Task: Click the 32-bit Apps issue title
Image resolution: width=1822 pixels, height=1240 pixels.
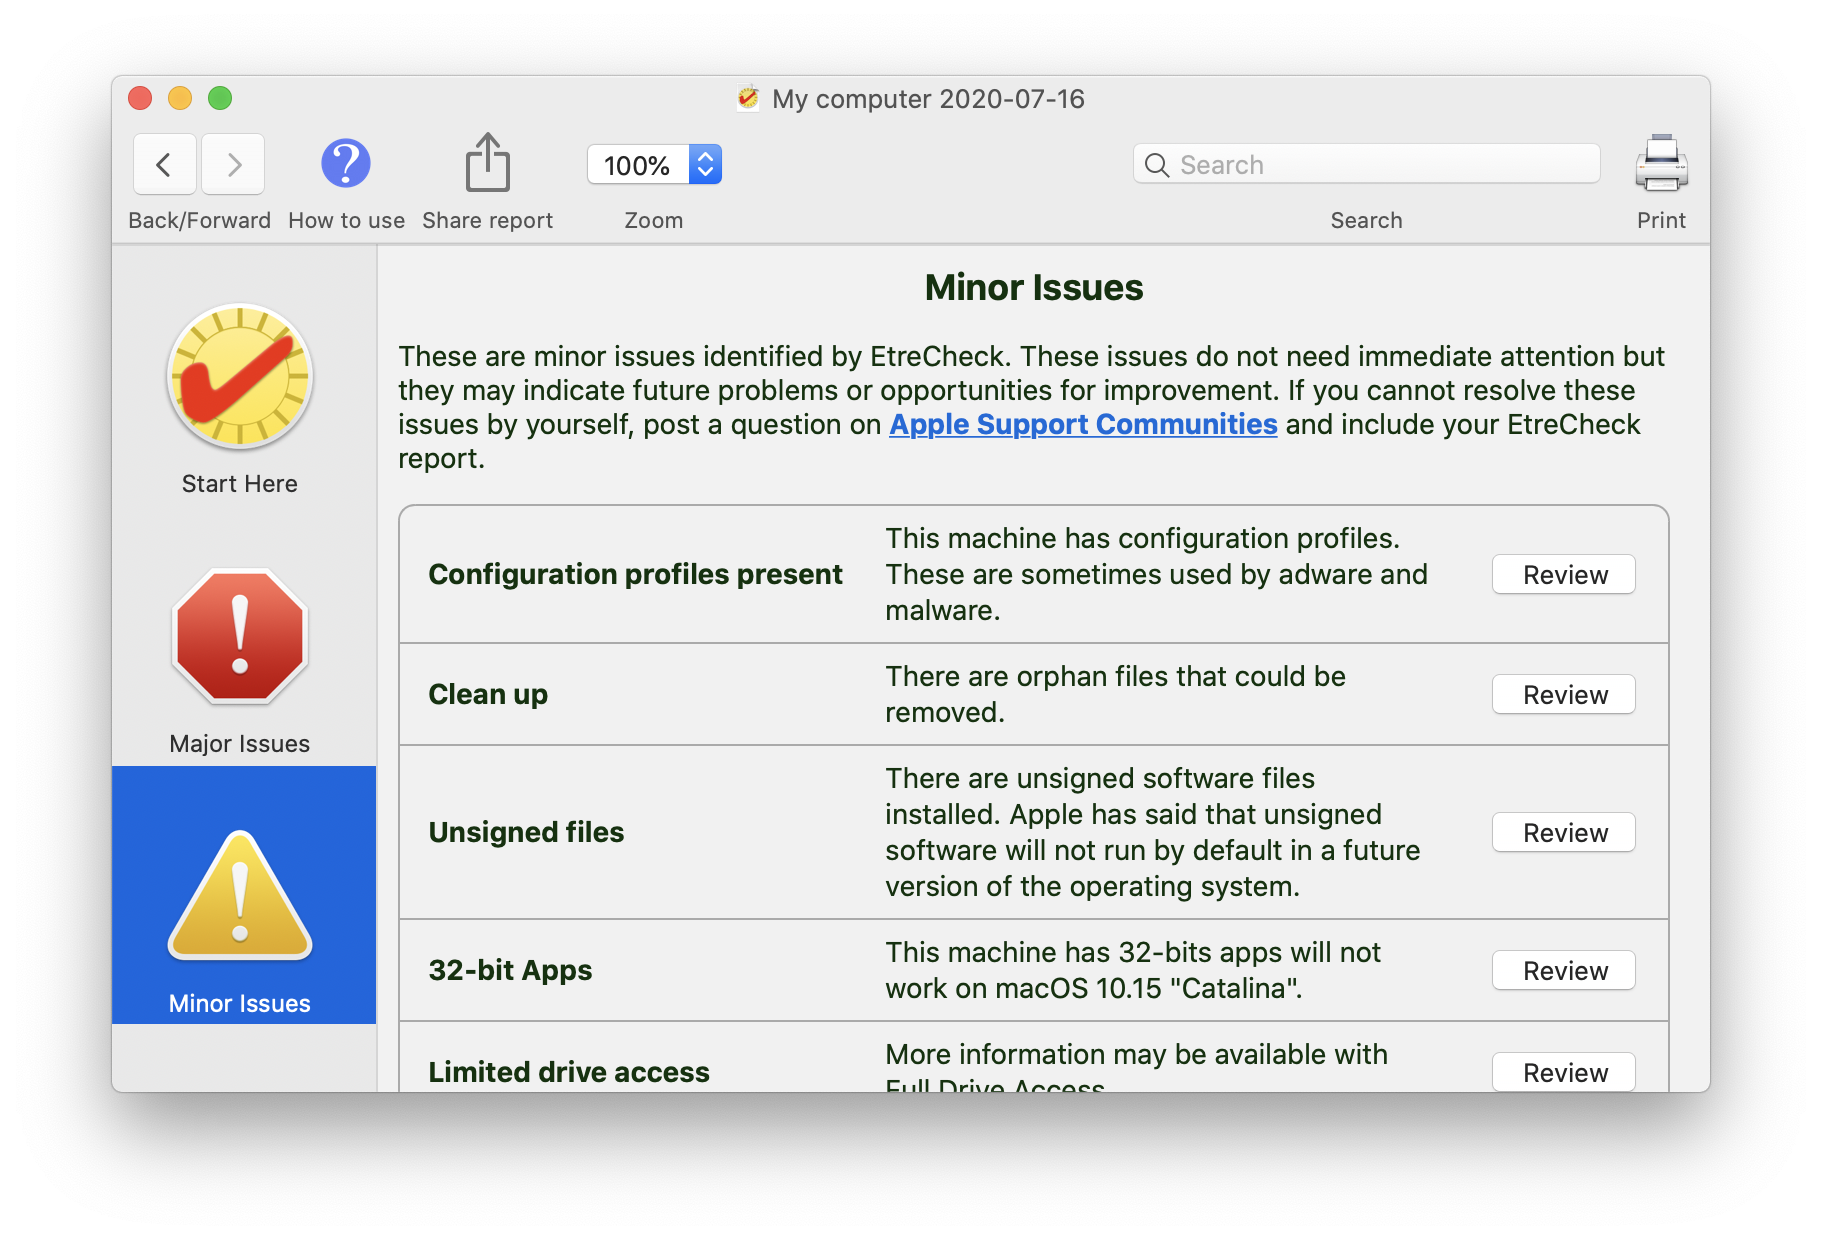Action: (x=510, y=970)
